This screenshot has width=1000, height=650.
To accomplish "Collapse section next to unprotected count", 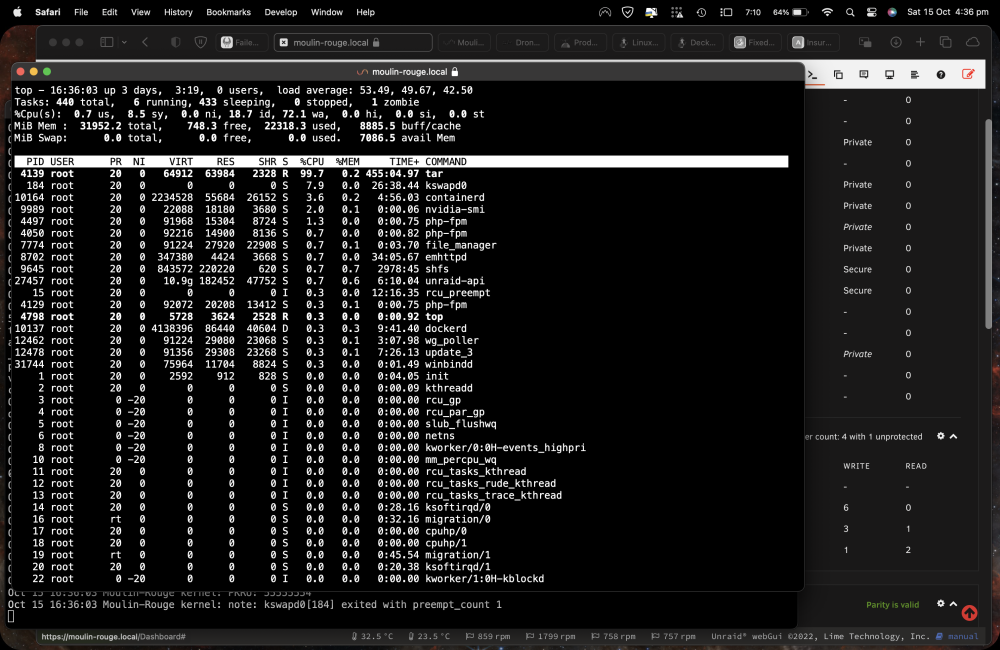I will coord(953,436).
